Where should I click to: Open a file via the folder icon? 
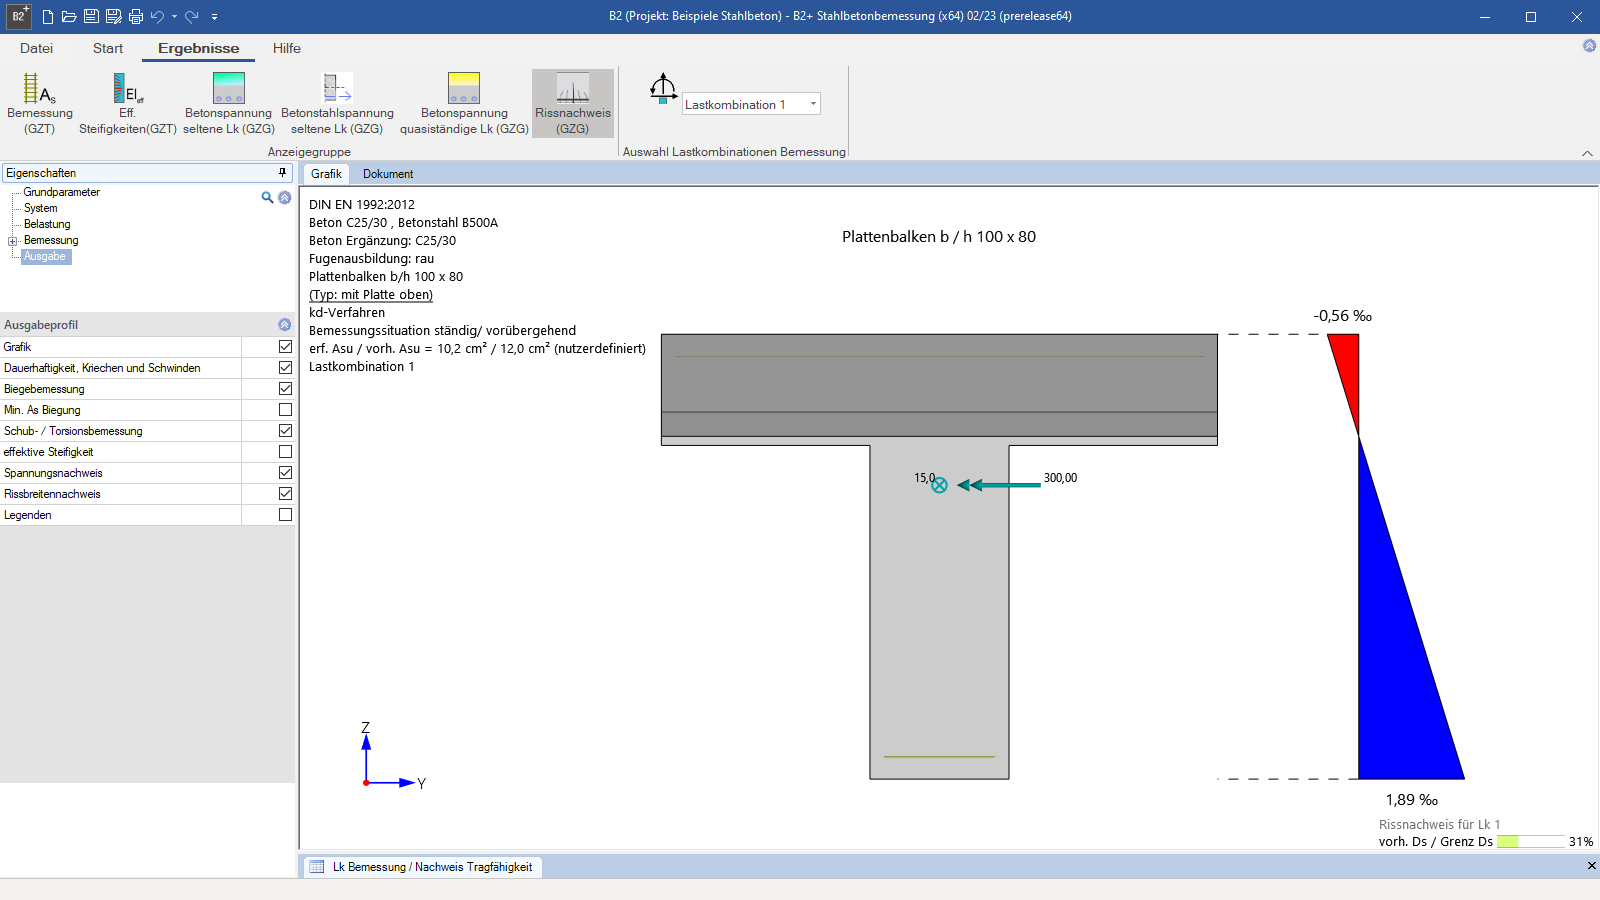[69, 16]
